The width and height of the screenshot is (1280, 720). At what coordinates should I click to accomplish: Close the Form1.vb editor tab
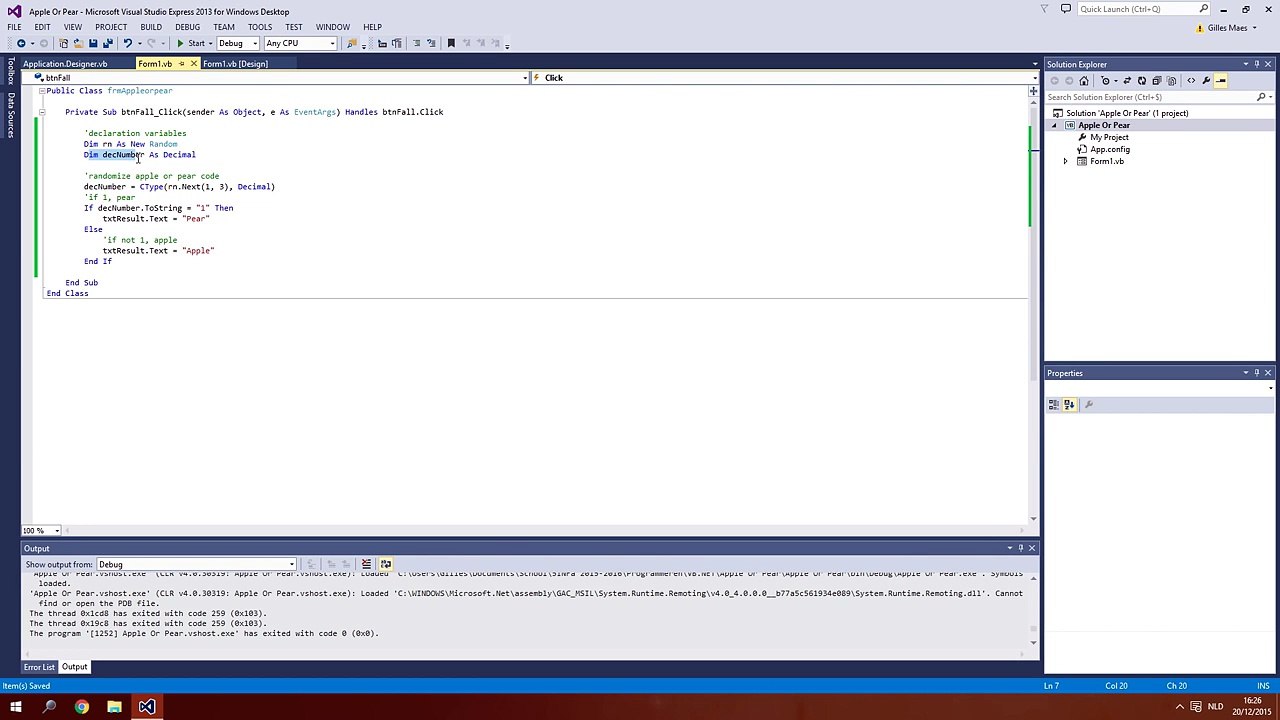point(194,64)
